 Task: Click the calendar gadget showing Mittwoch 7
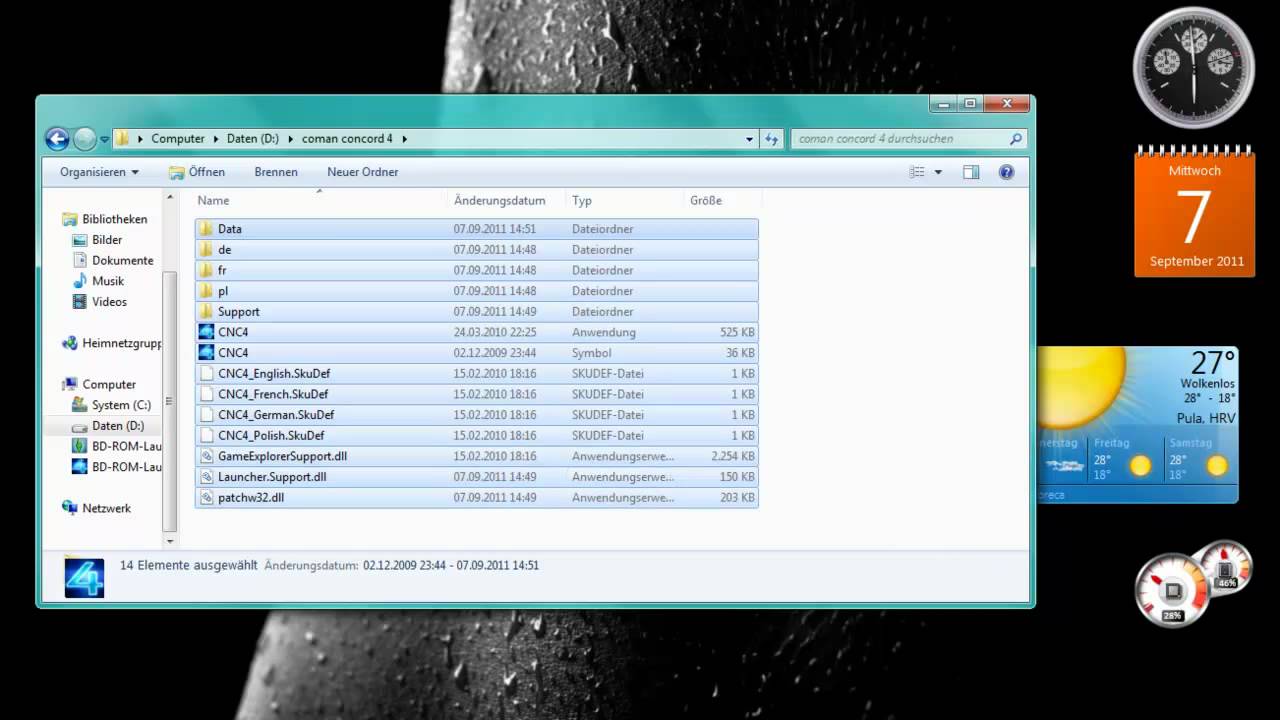point(1195,212)
